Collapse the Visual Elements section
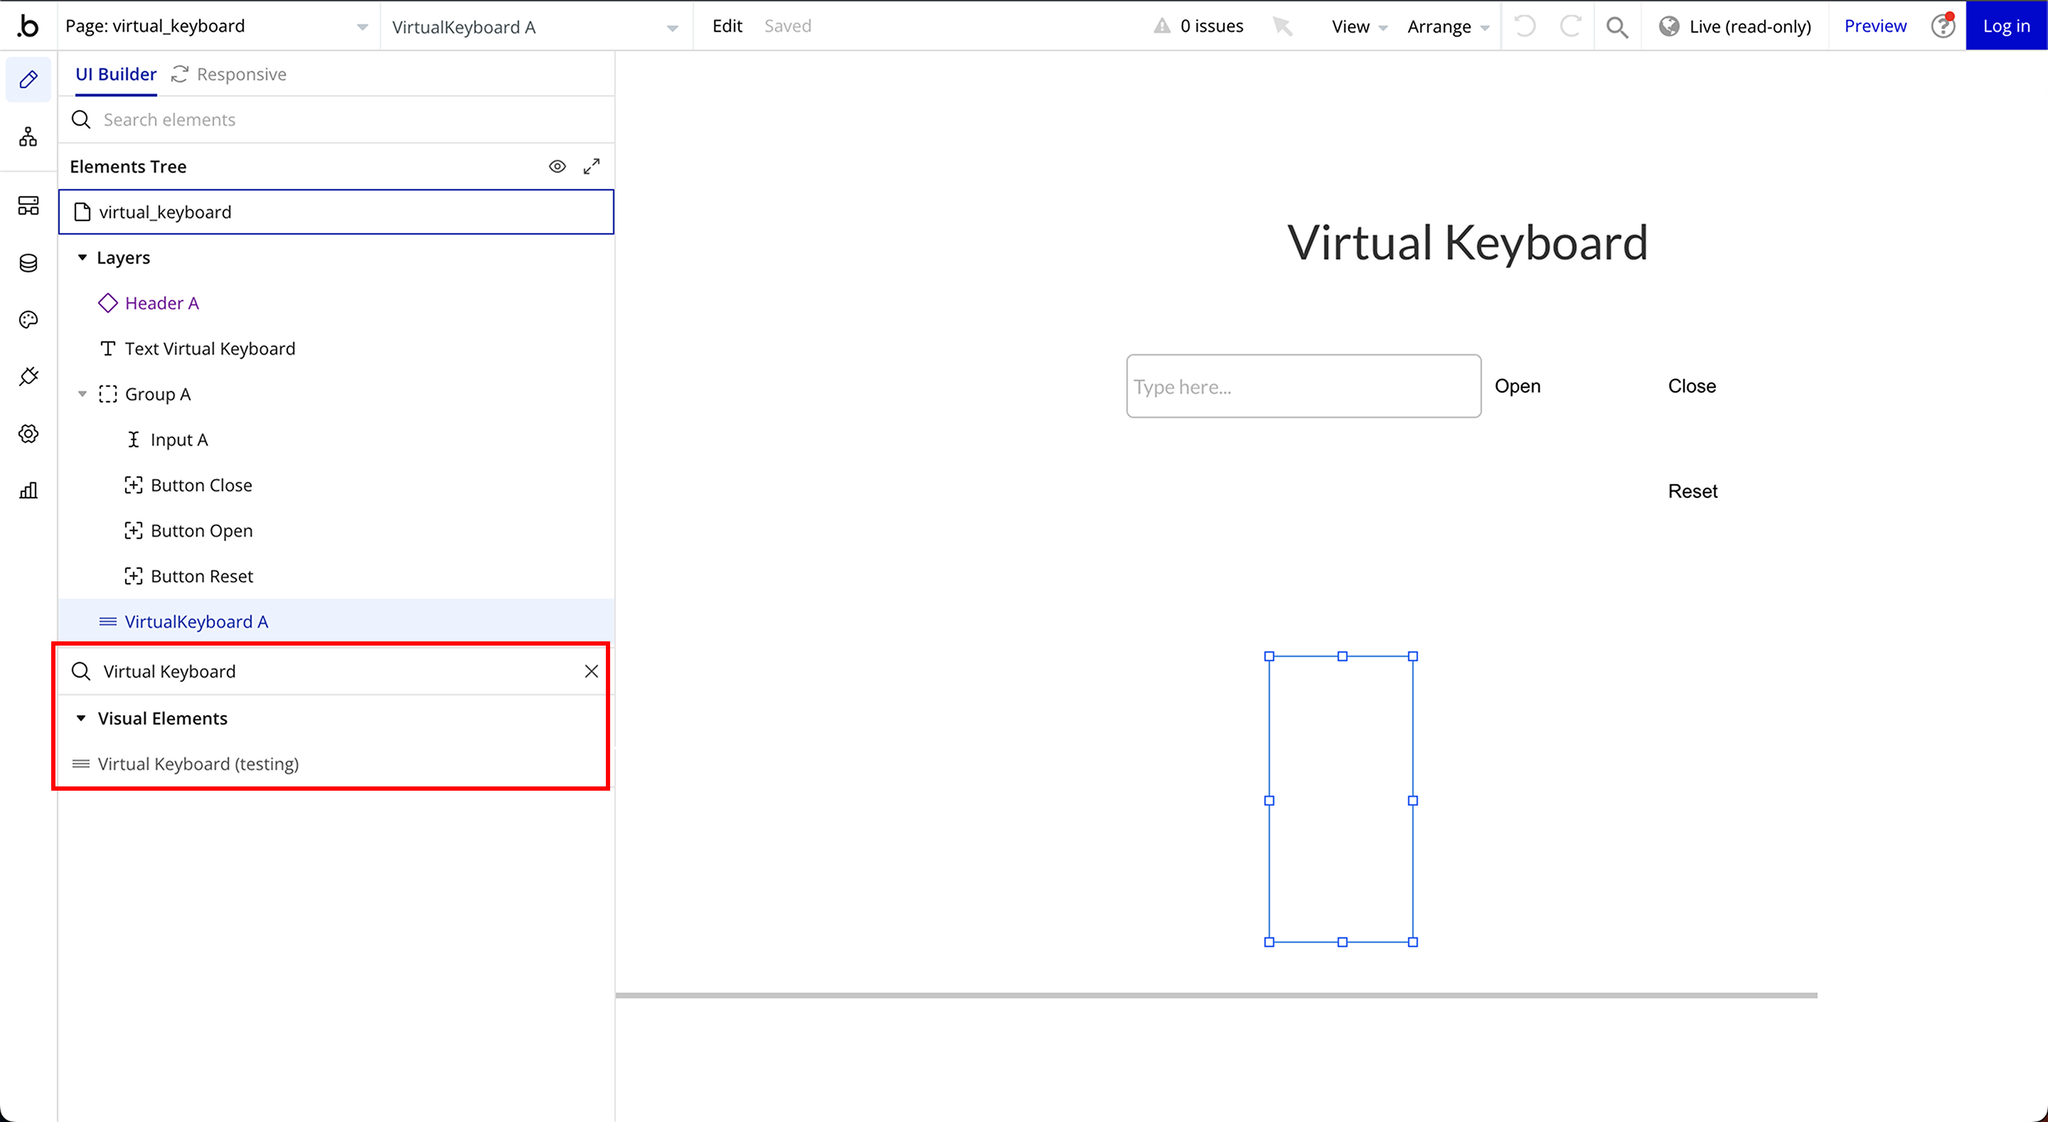2048x1122 pixels. (81, 719)
